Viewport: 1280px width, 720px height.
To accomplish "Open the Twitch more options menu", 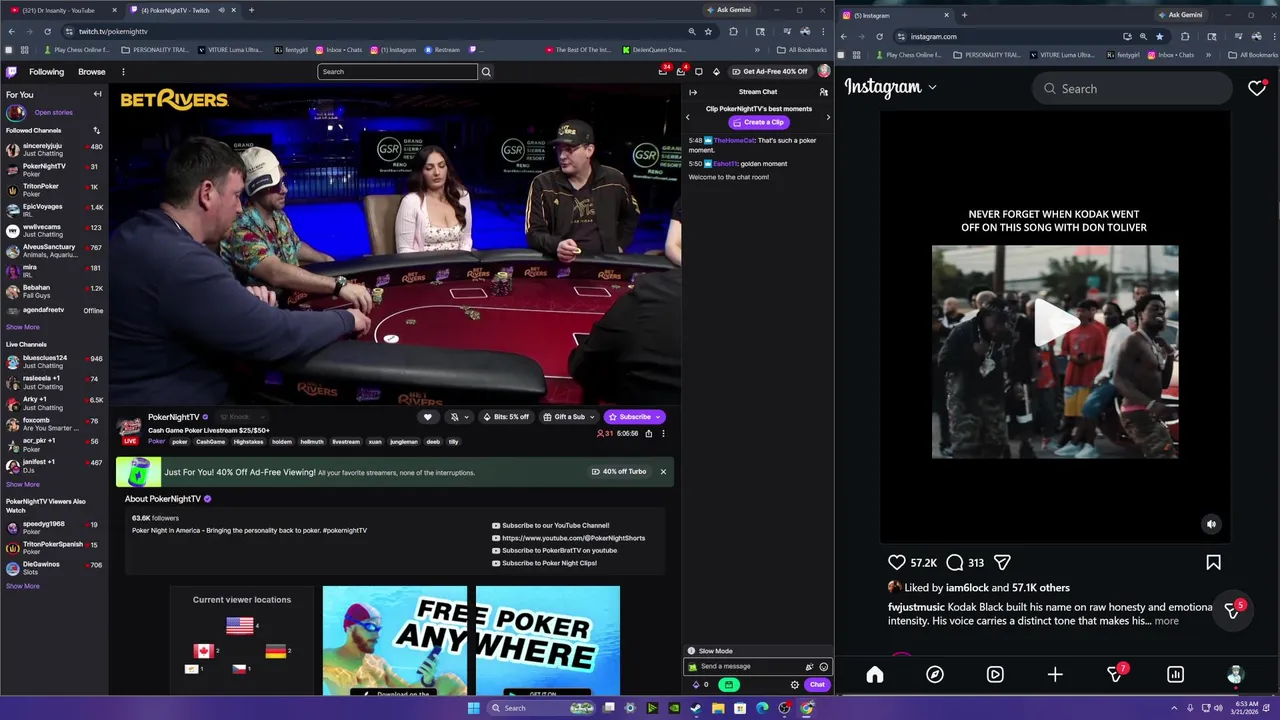I will point(123,72).
